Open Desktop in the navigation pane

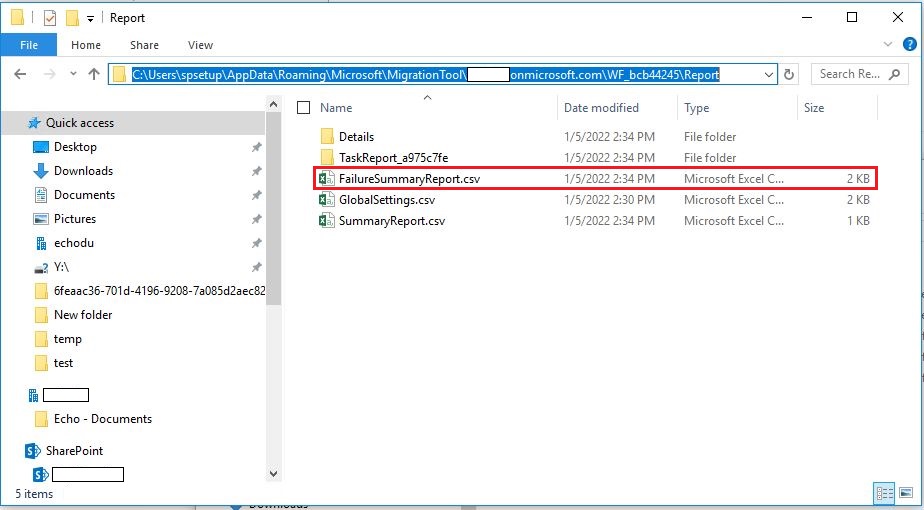coord(75,147)
